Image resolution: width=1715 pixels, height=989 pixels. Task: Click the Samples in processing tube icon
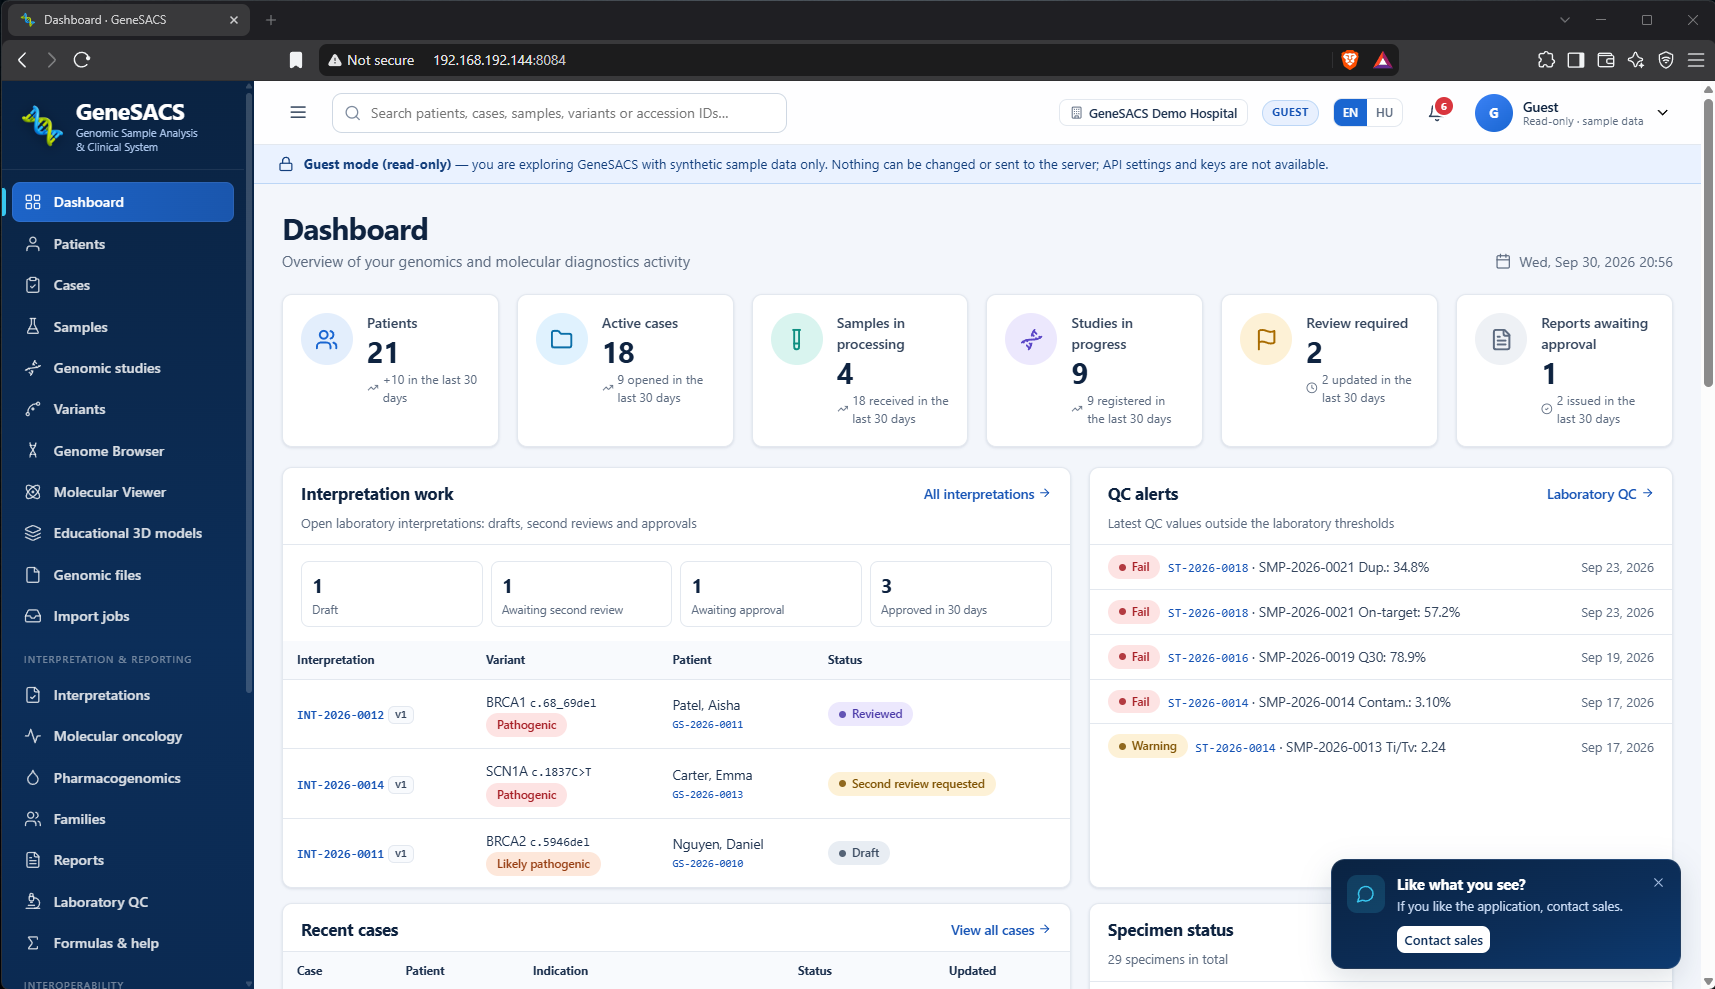pyautogui.click(x=796, y=340)
